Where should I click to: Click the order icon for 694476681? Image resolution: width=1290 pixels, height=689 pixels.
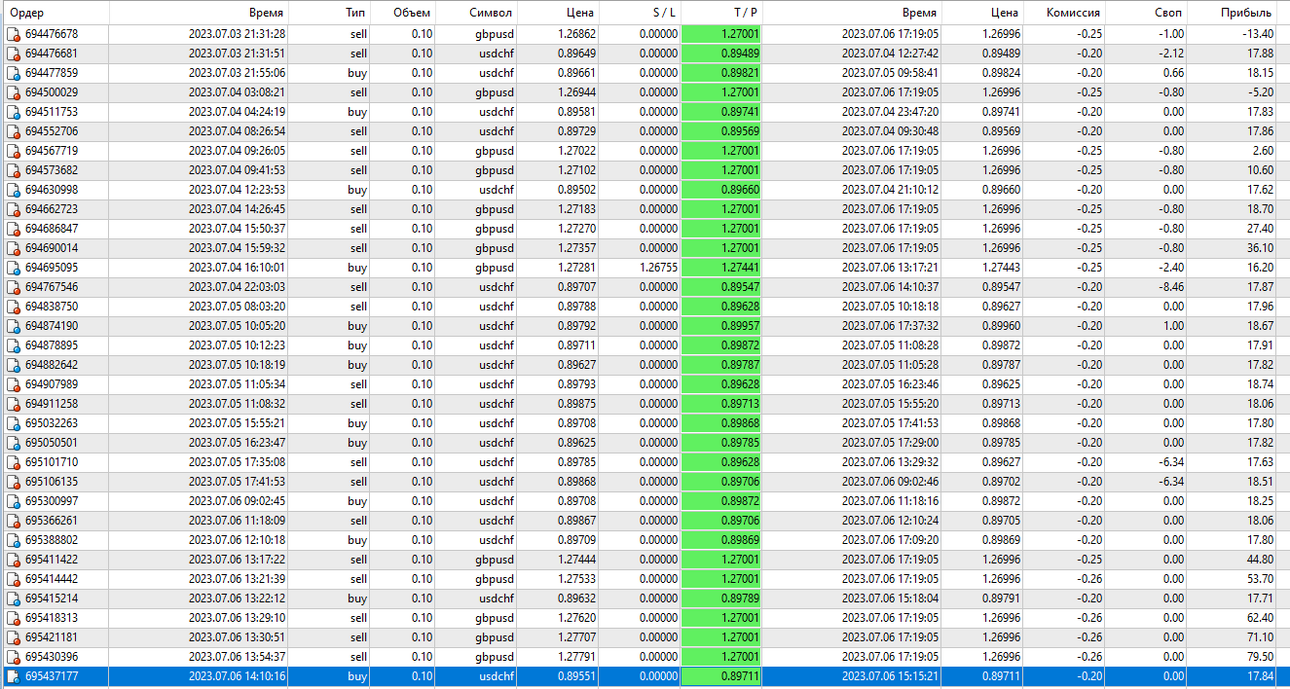point(13,53)
